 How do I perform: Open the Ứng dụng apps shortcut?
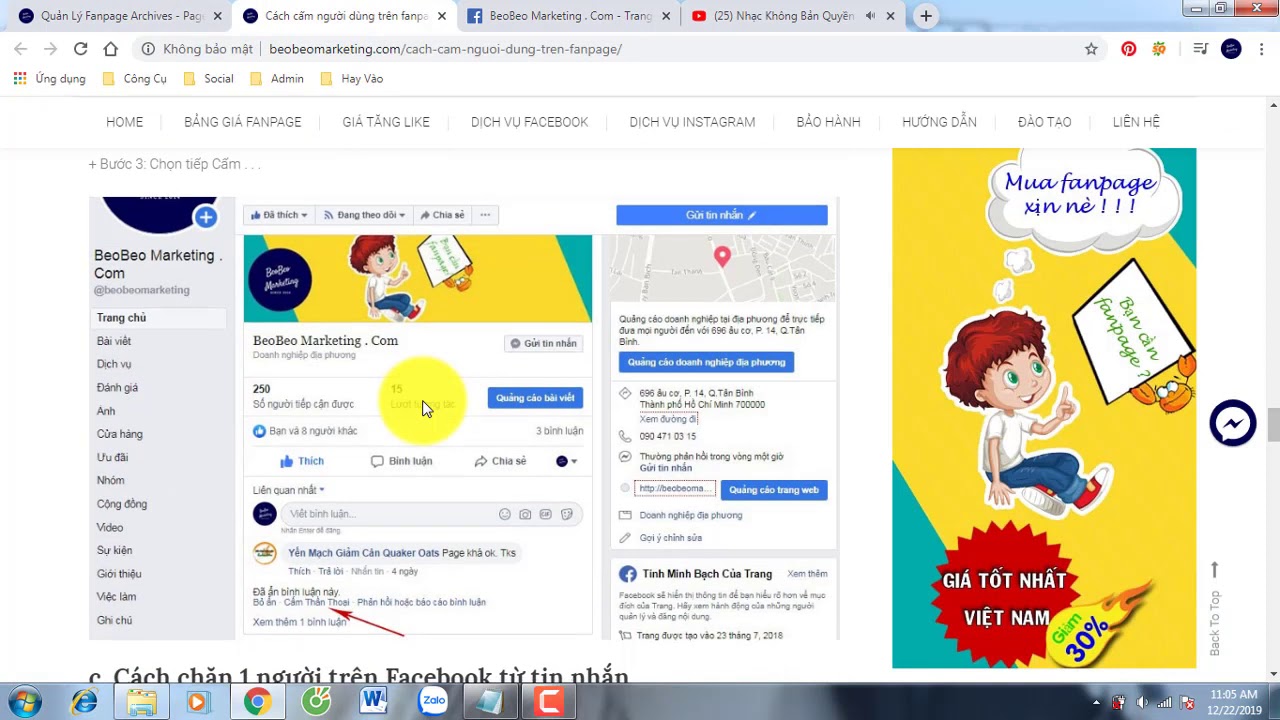(50, 78)
